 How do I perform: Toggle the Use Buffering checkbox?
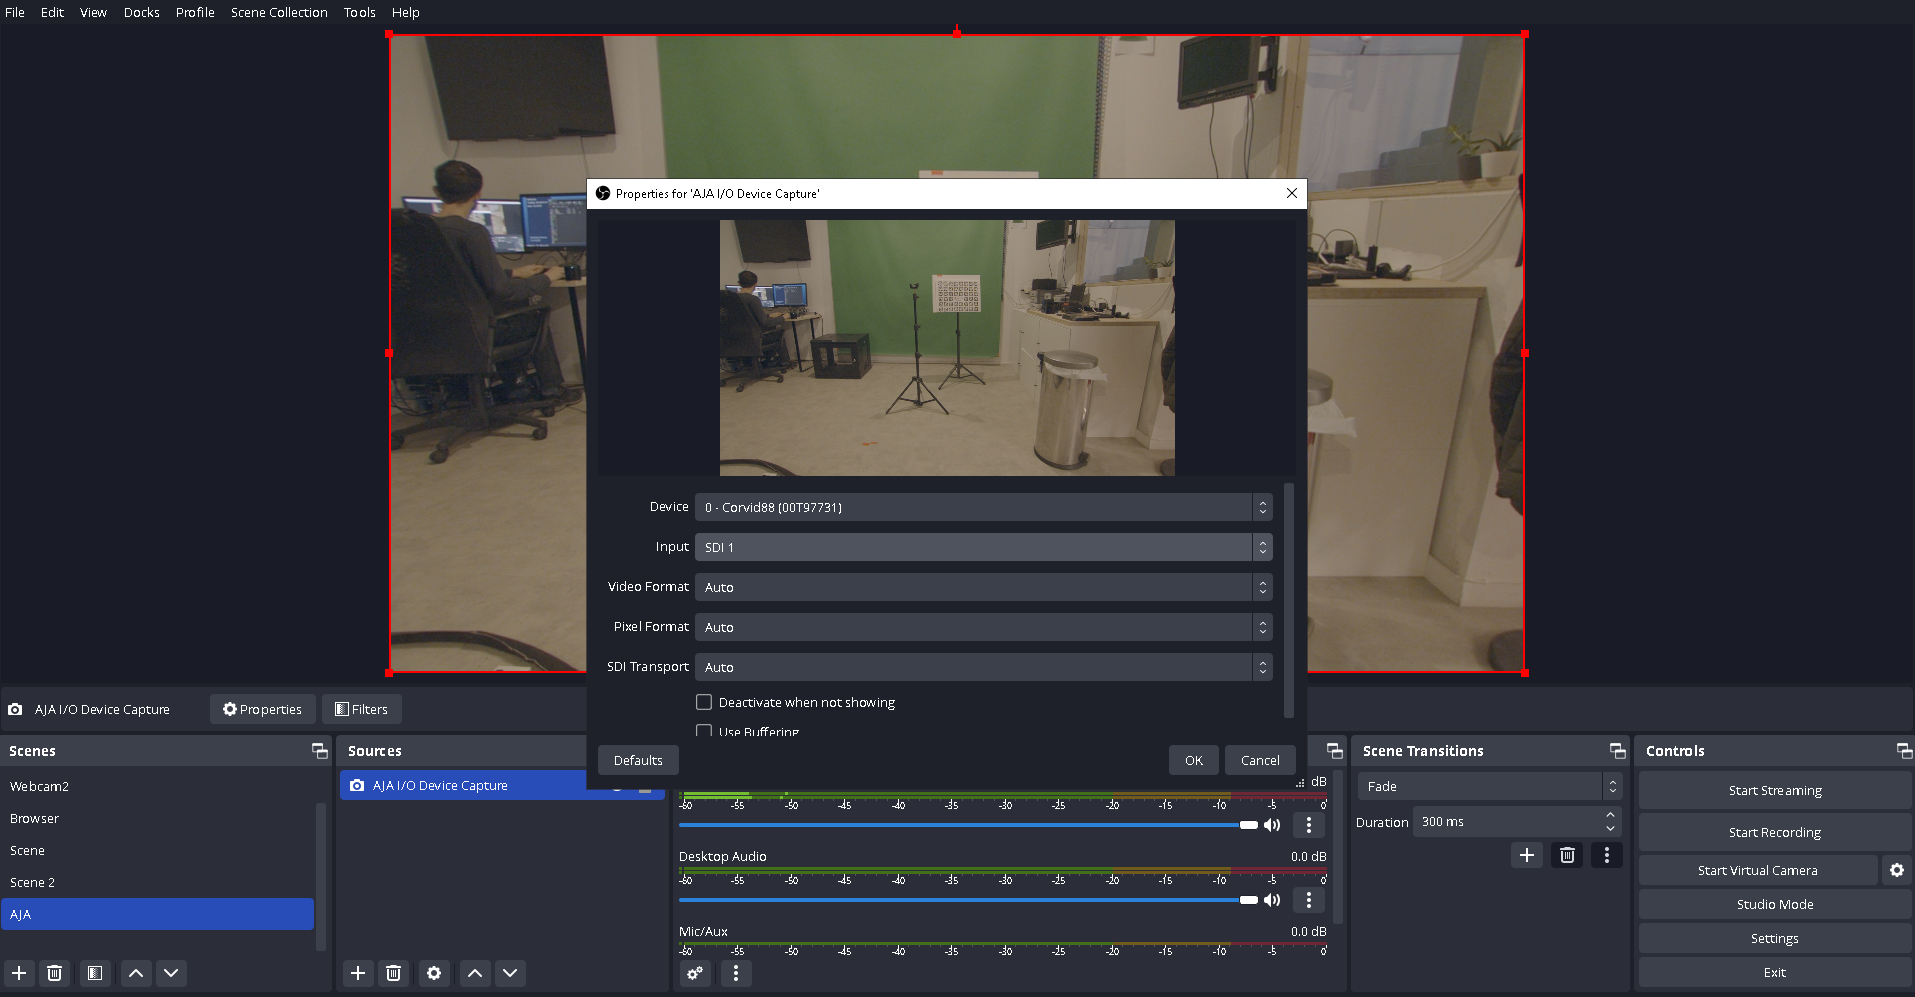(x=704, y=731)
